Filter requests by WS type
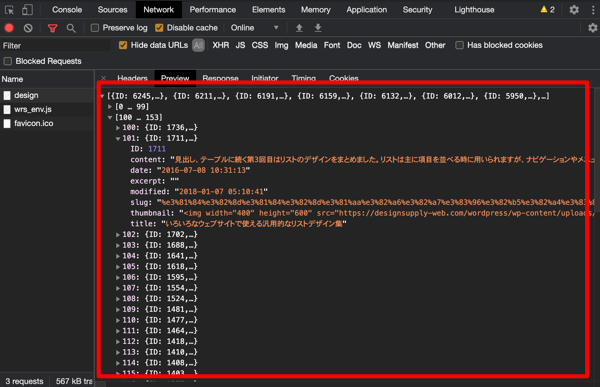 click(x=374, y=45)
